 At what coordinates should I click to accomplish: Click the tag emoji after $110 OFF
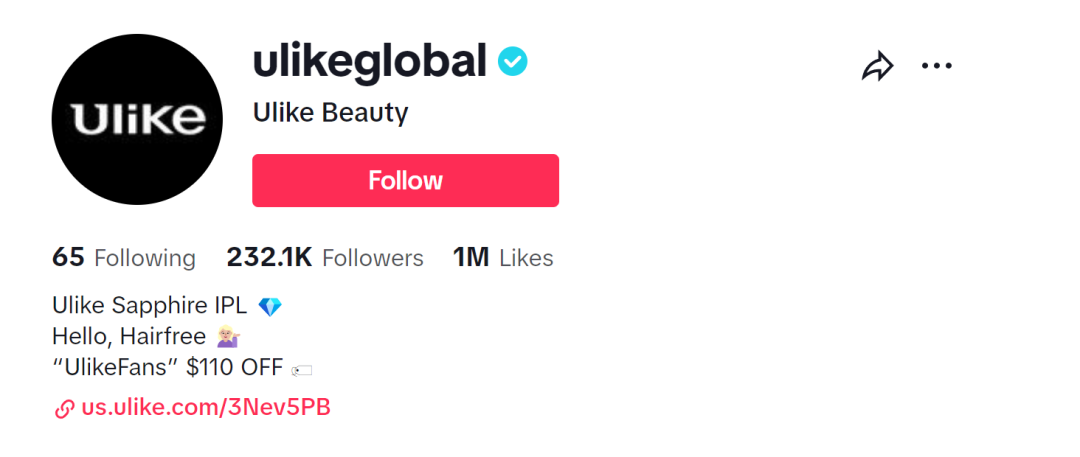click(301, 370)
